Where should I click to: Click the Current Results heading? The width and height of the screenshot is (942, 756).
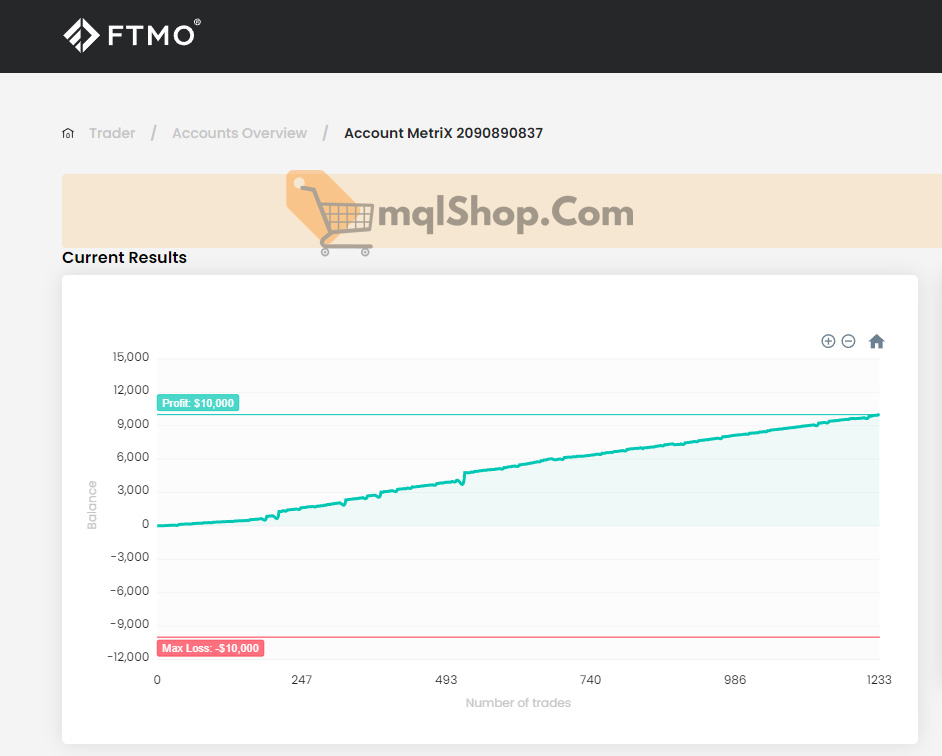[x=124, y=257]
